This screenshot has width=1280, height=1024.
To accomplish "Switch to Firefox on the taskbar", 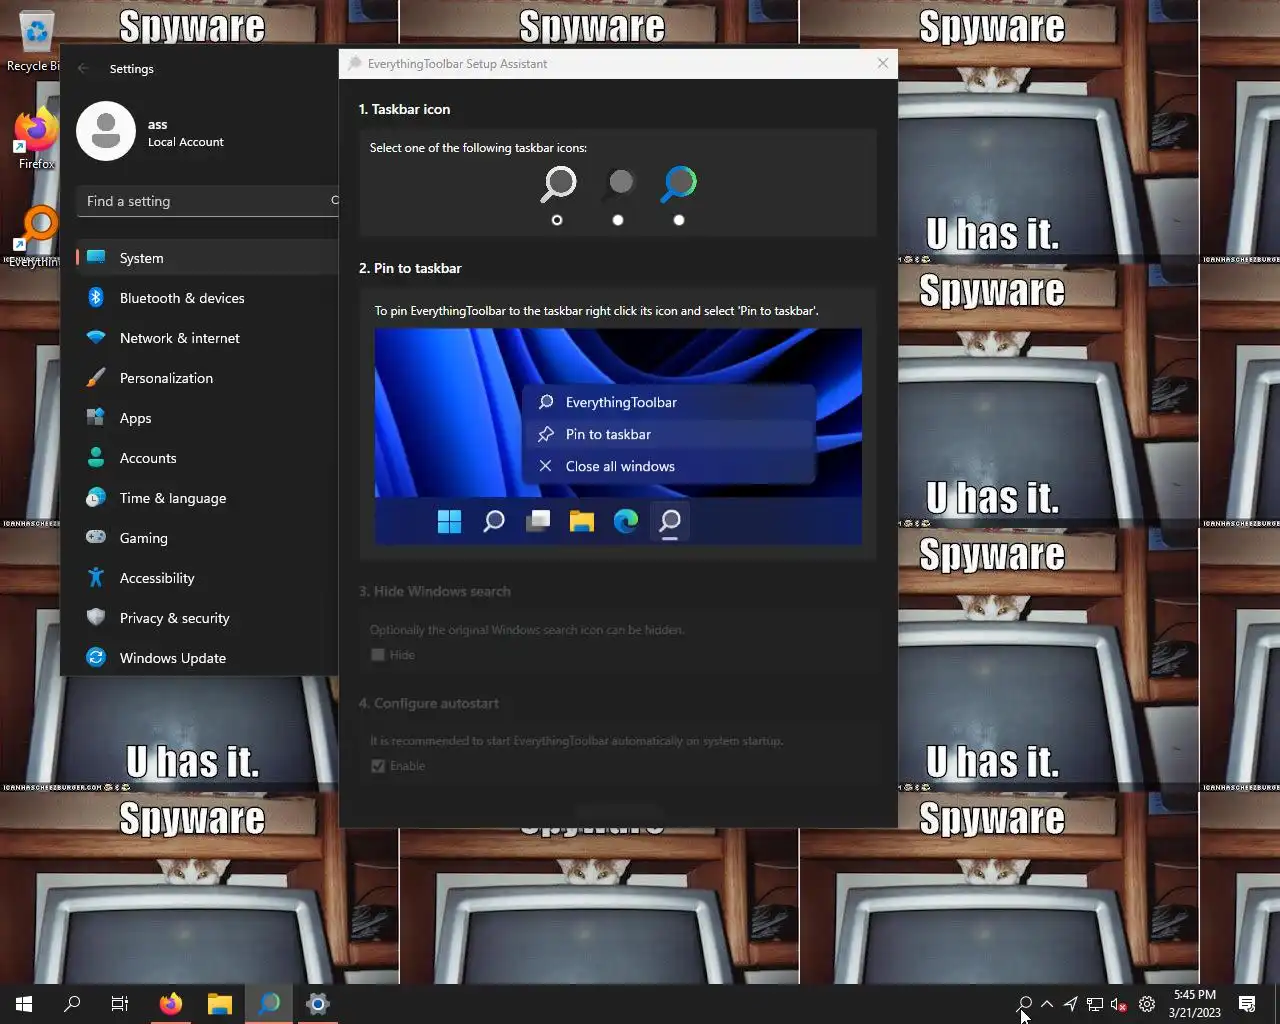I will [x=171, y=1004].
